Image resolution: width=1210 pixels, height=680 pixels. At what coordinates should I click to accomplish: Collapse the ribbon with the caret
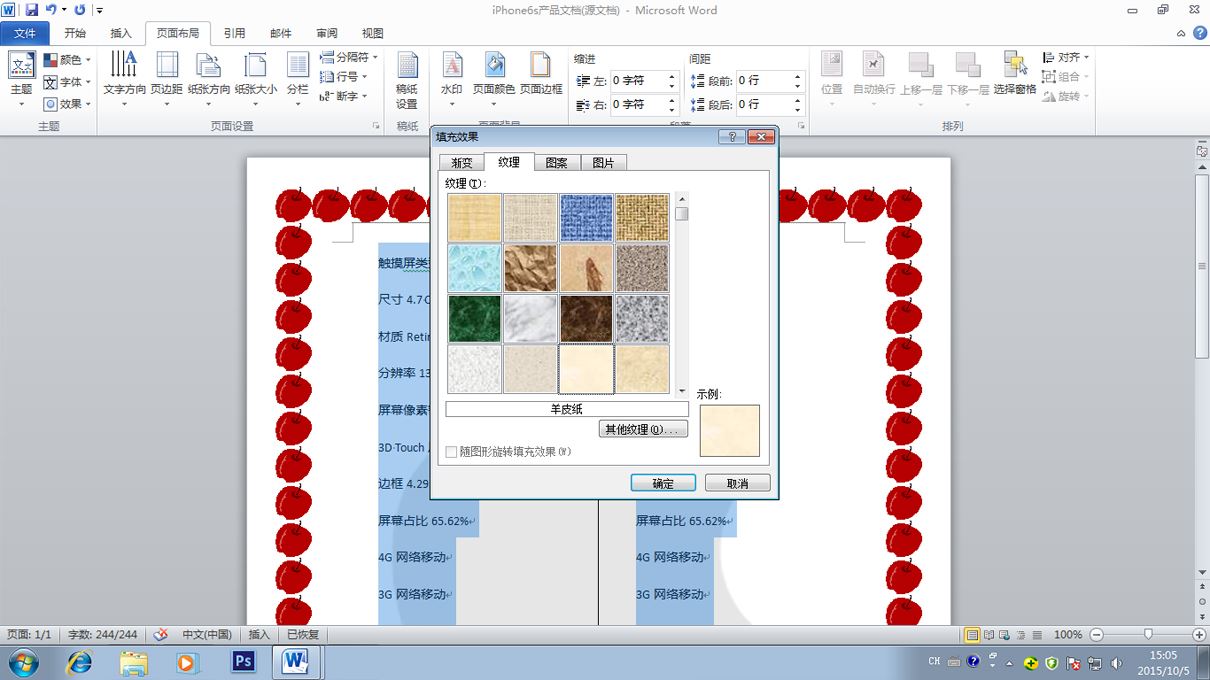click(1180, 33)
